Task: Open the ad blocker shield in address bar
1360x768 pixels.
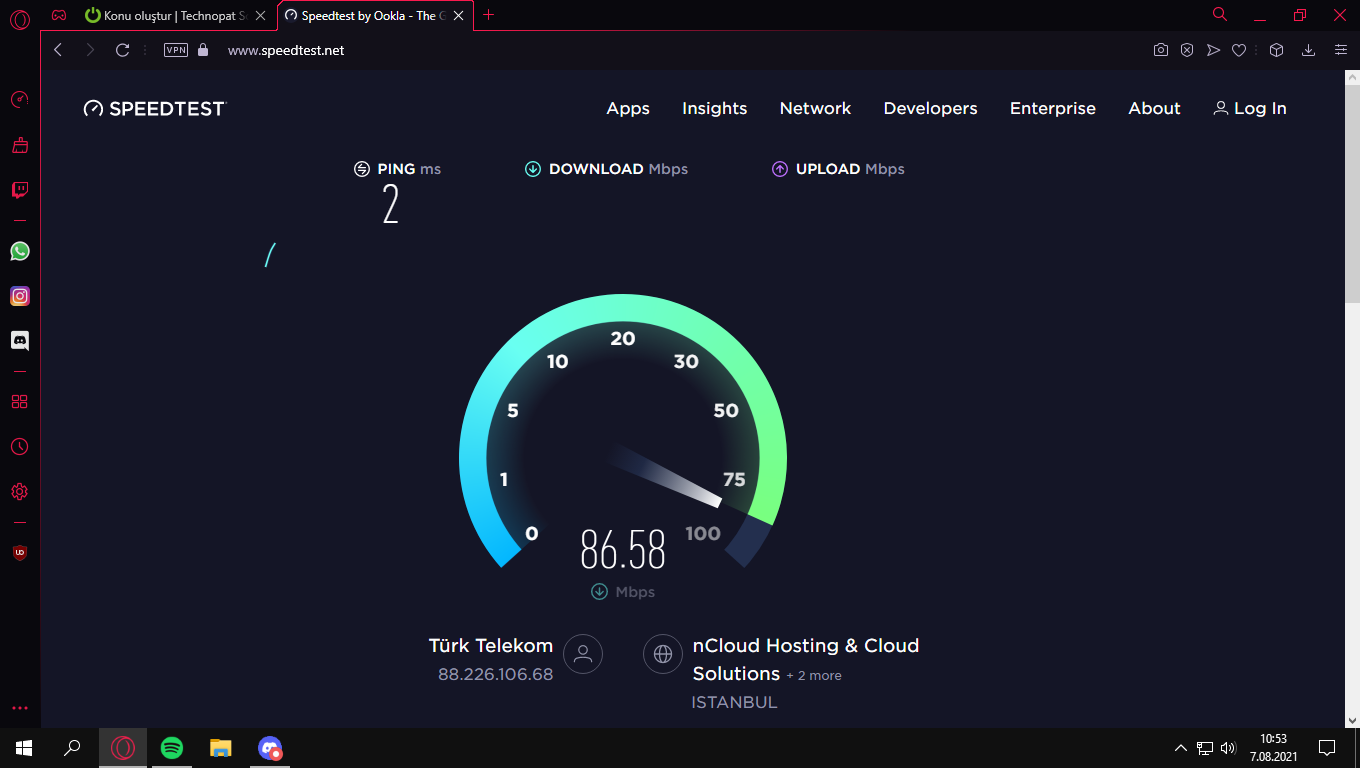Action: [x=1187, y=50]
